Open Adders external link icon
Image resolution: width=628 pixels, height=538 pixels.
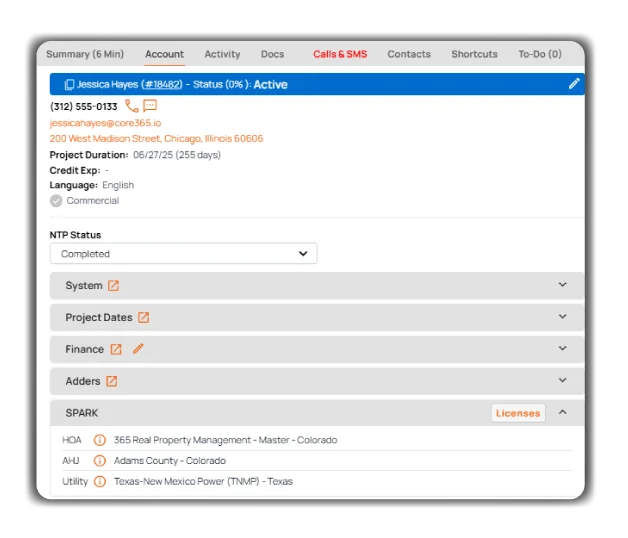112,381
